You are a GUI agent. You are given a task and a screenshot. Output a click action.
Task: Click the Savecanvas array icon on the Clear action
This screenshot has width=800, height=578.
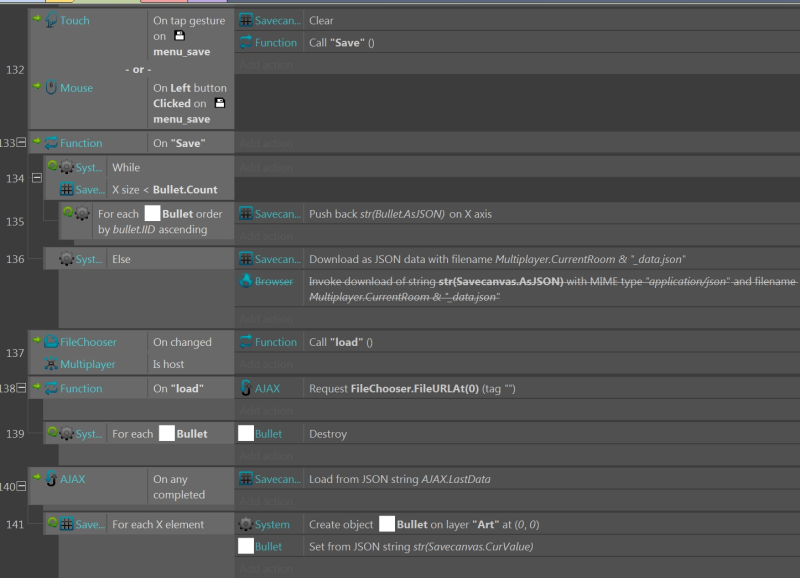(x=245, y=20)
